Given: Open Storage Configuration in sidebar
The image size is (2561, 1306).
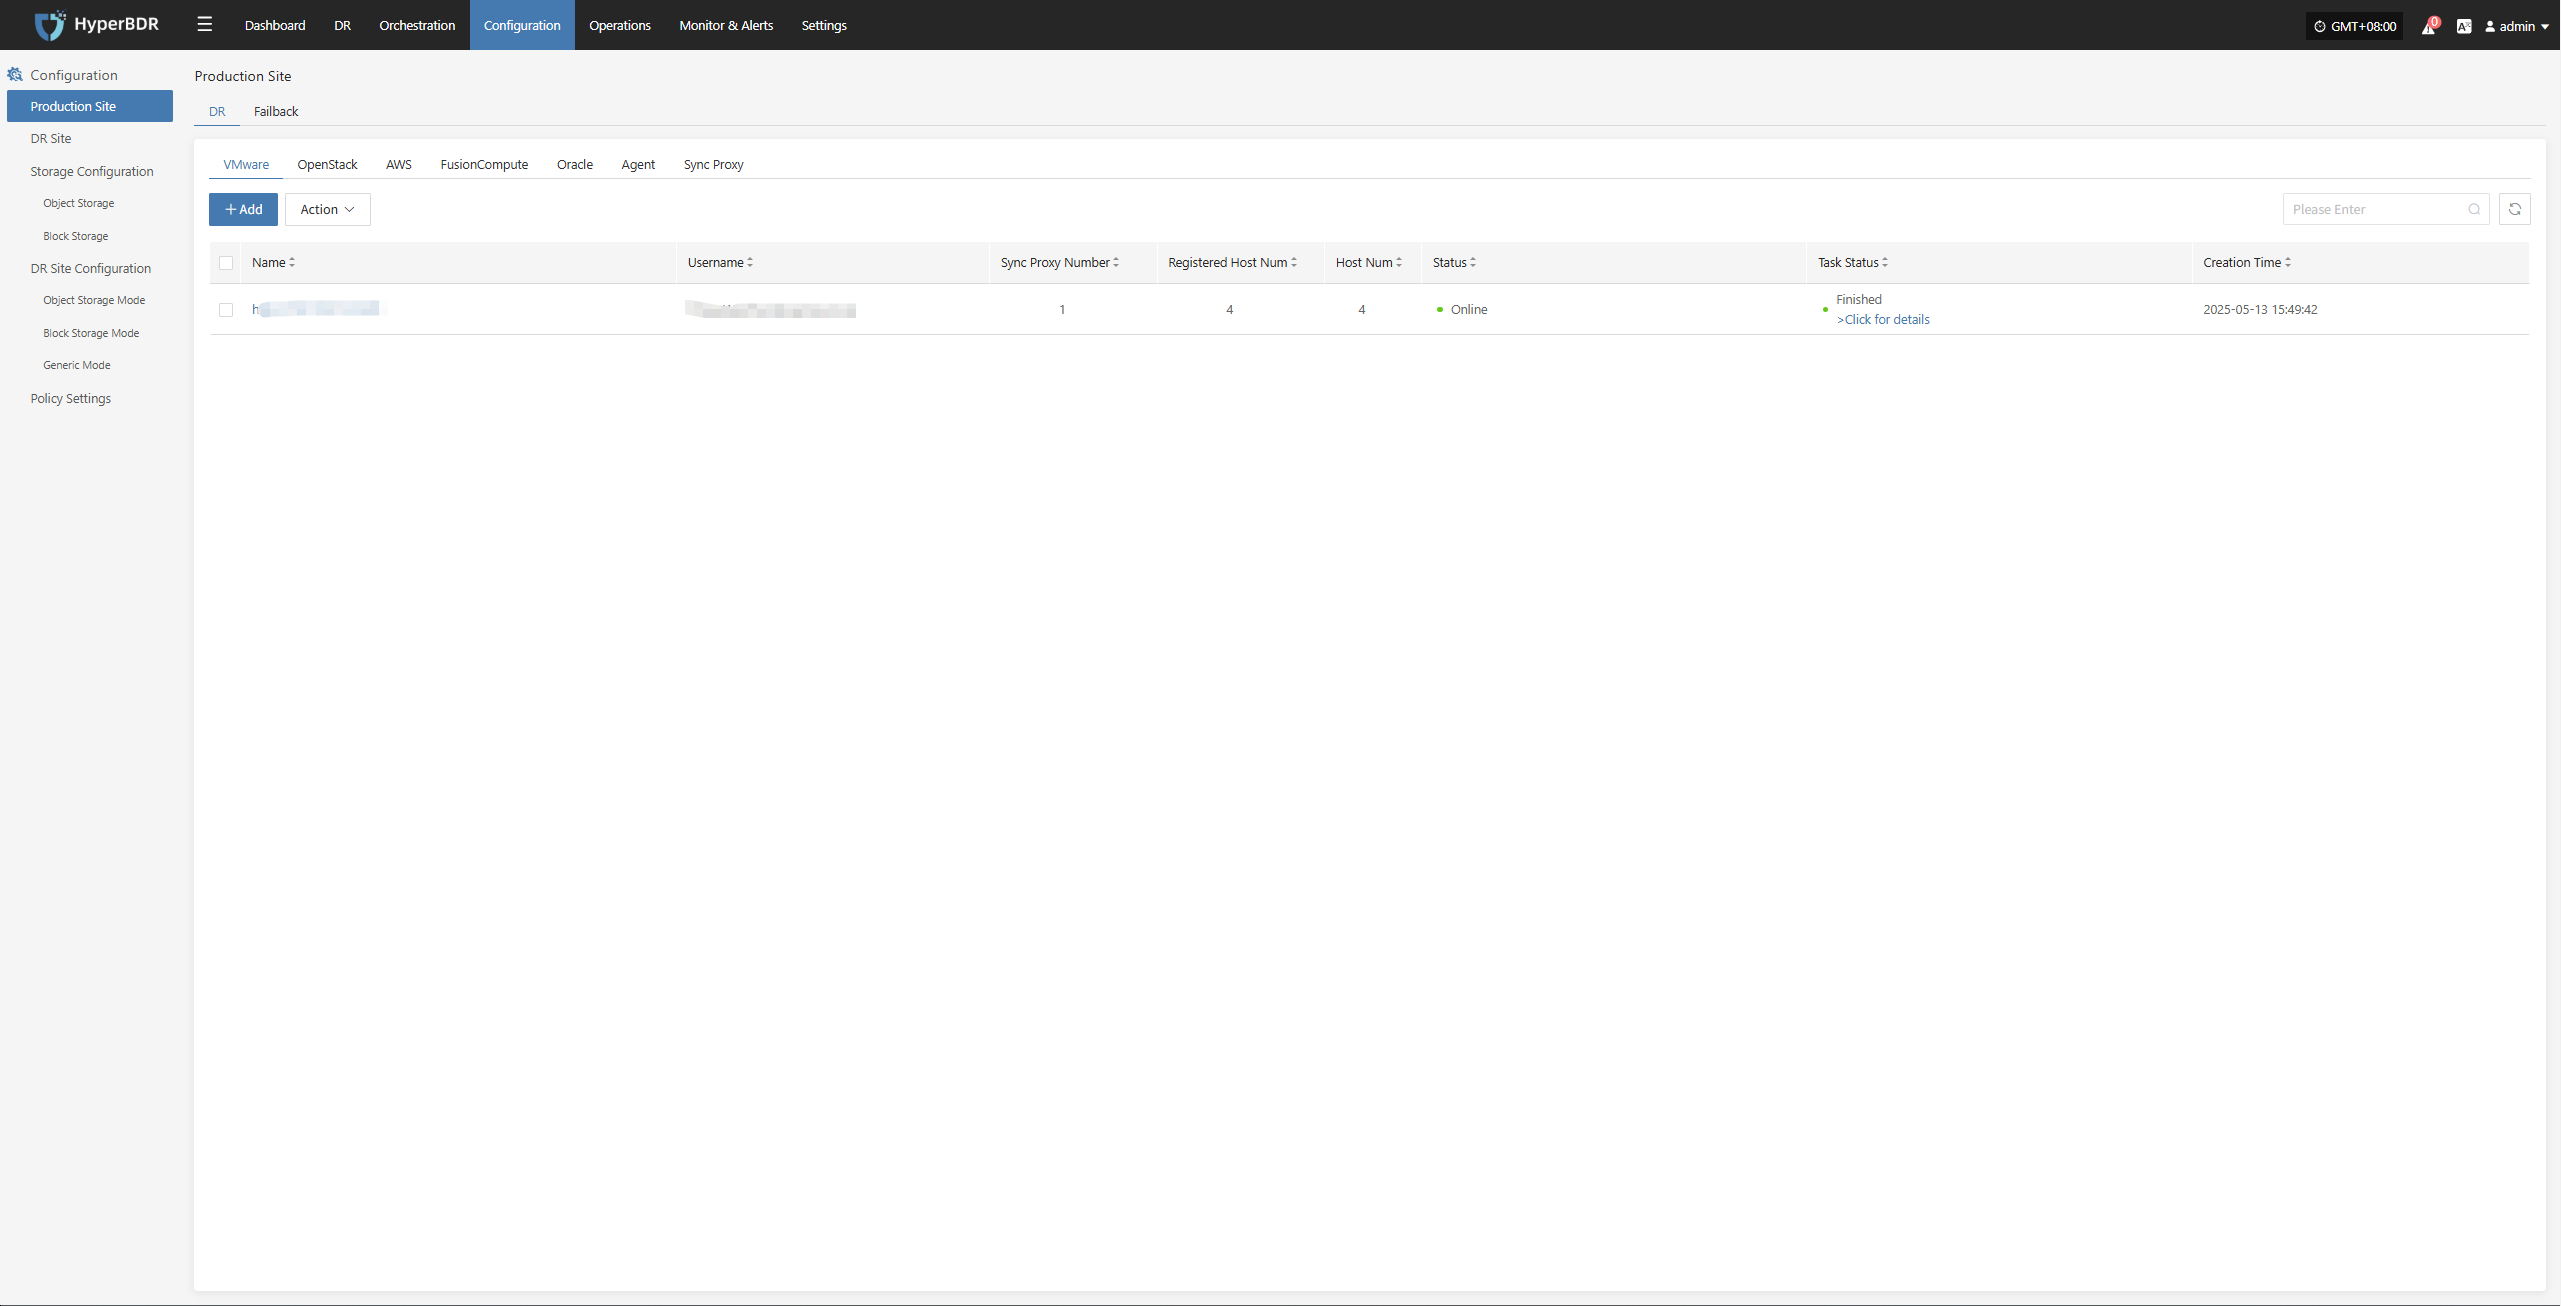Looking at the screenshot, I should [92, 171].
